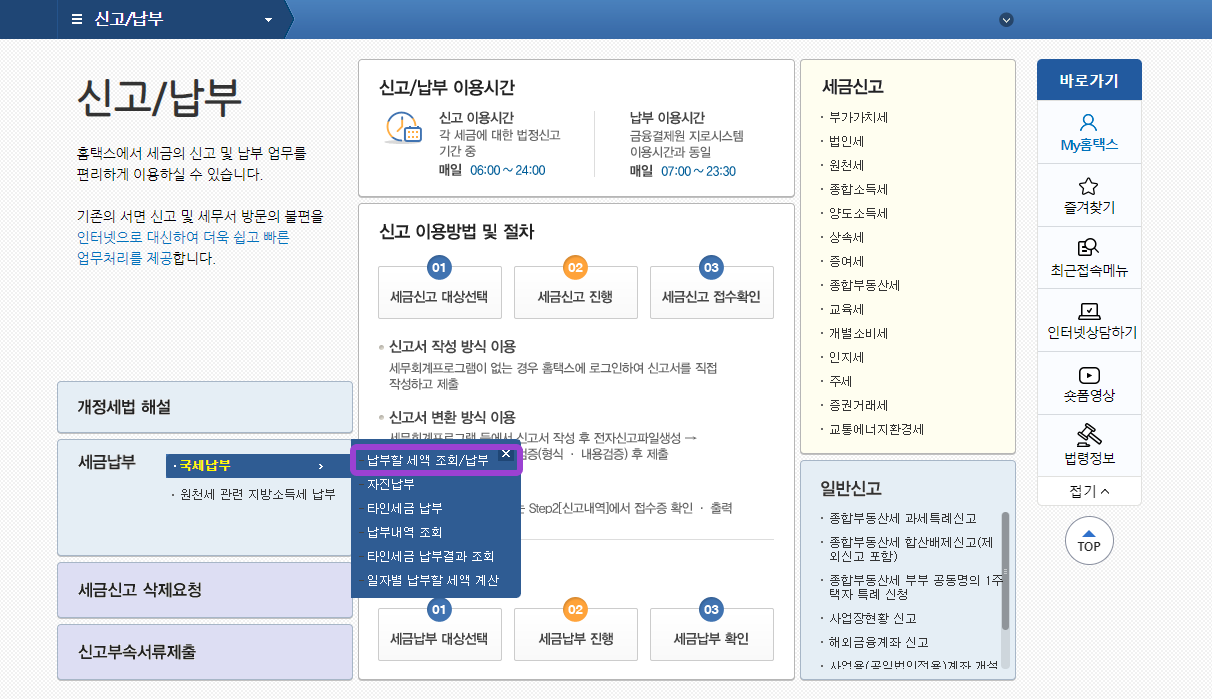Image resolution: width=1212 pixels, height=699 pixels.
Task: Open the 신고/납부 dropdown arrow
Action: point(265,18)
